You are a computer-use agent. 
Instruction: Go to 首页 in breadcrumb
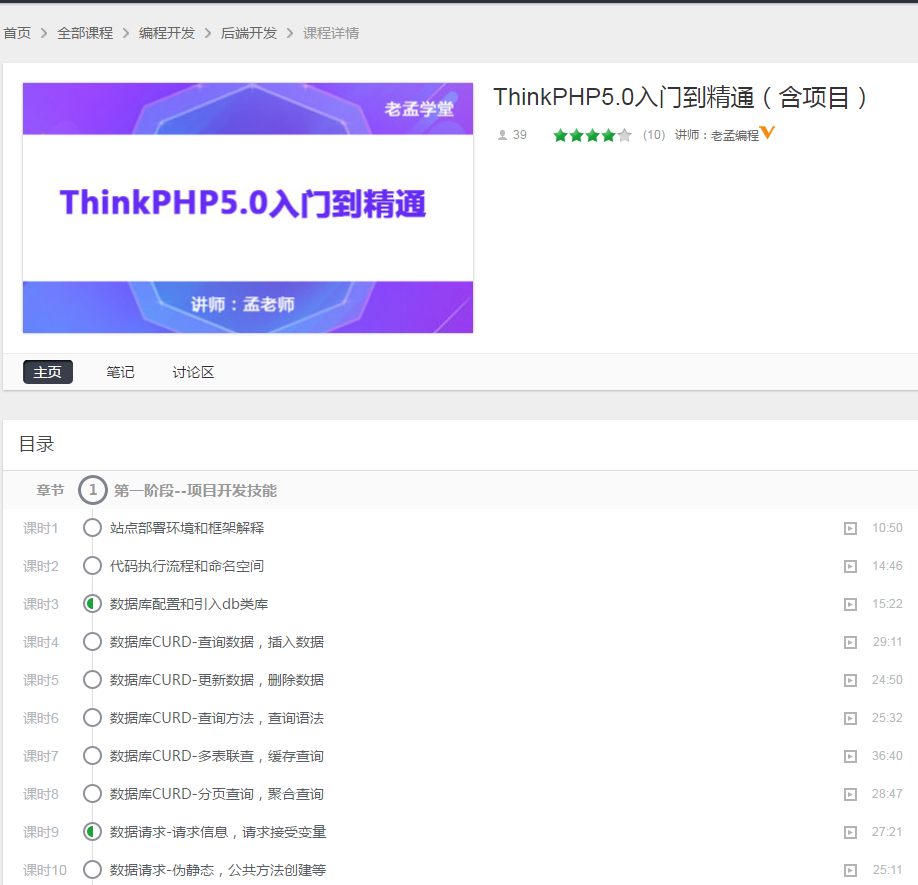tap(17, 33)
